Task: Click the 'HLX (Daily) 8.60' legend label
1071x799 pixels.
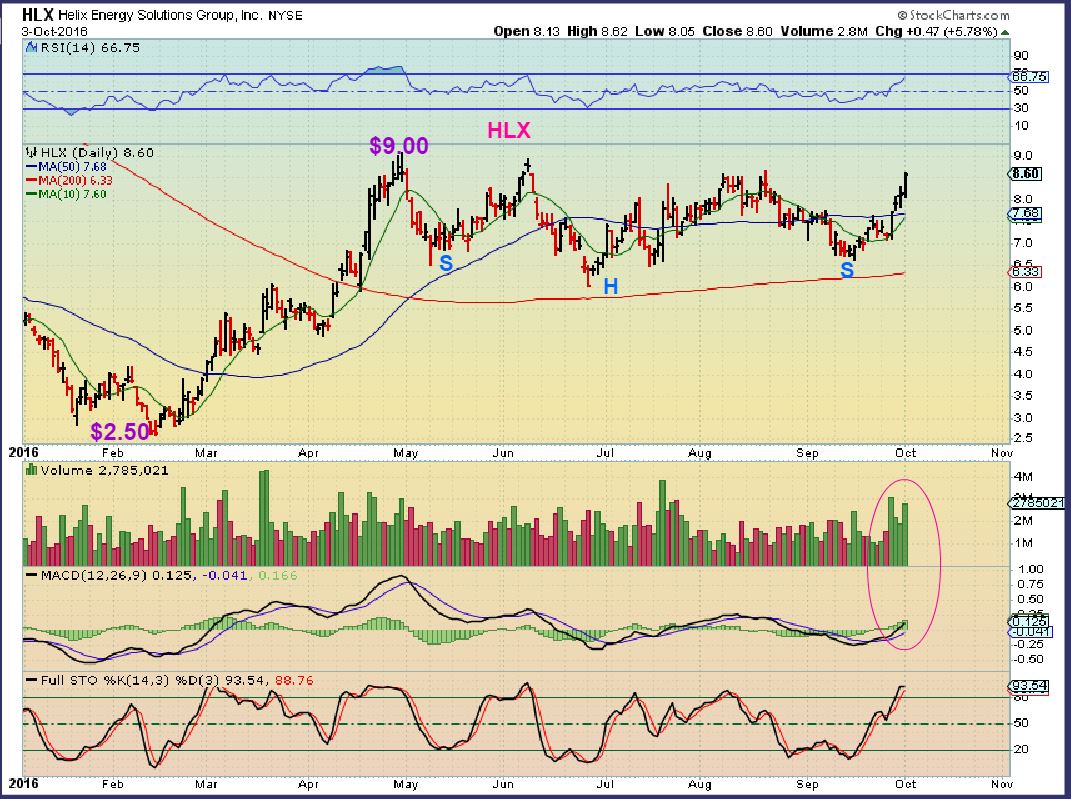Action: tap(97, 152)
